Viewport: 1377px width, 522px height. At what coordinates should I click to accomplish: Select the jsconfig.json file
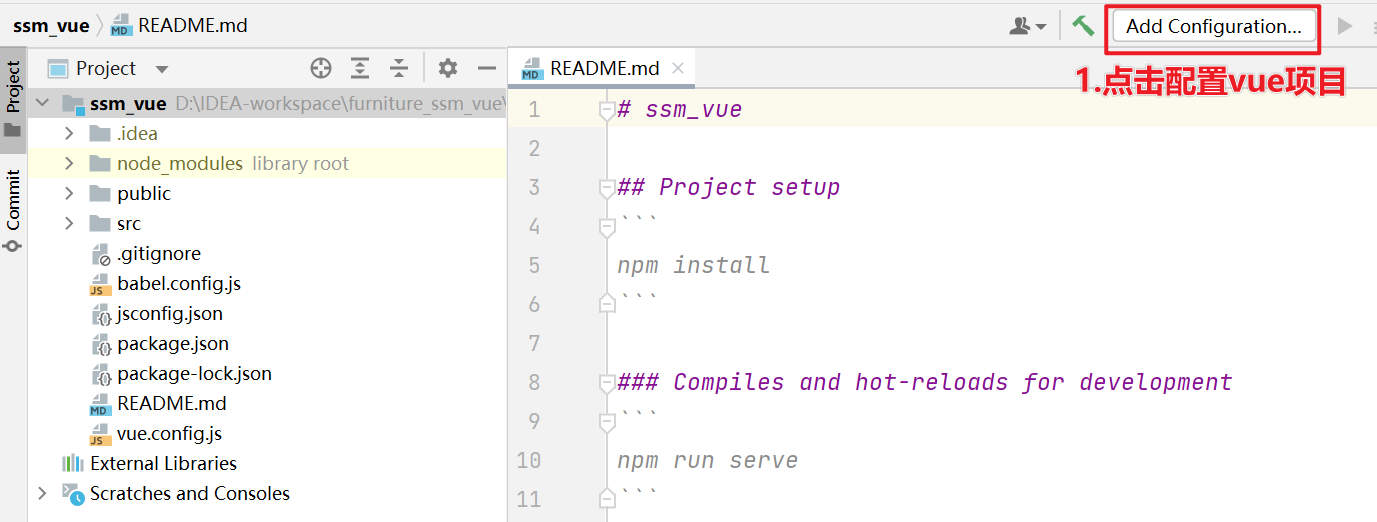[170, 313]
